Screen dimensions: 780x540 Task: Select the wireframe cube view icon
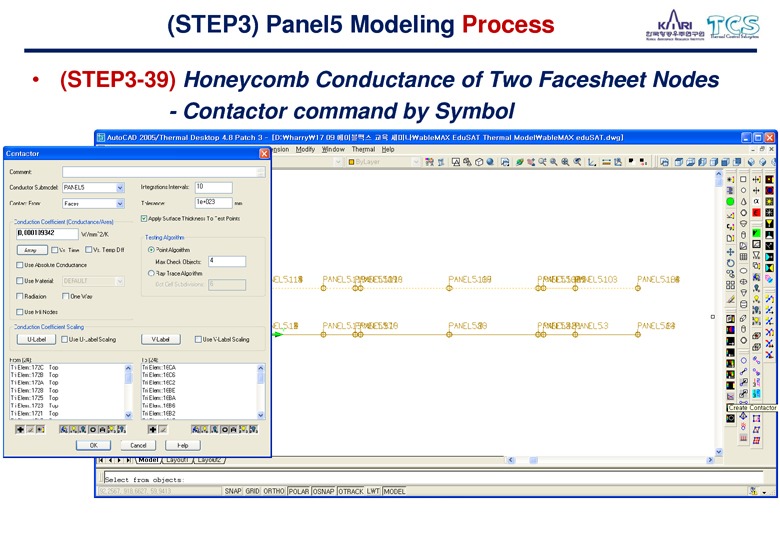(479, 162)
